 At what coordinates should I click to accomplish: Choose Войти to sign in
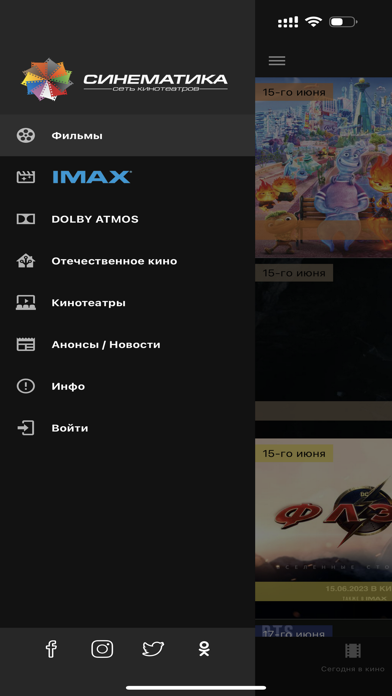127,428
